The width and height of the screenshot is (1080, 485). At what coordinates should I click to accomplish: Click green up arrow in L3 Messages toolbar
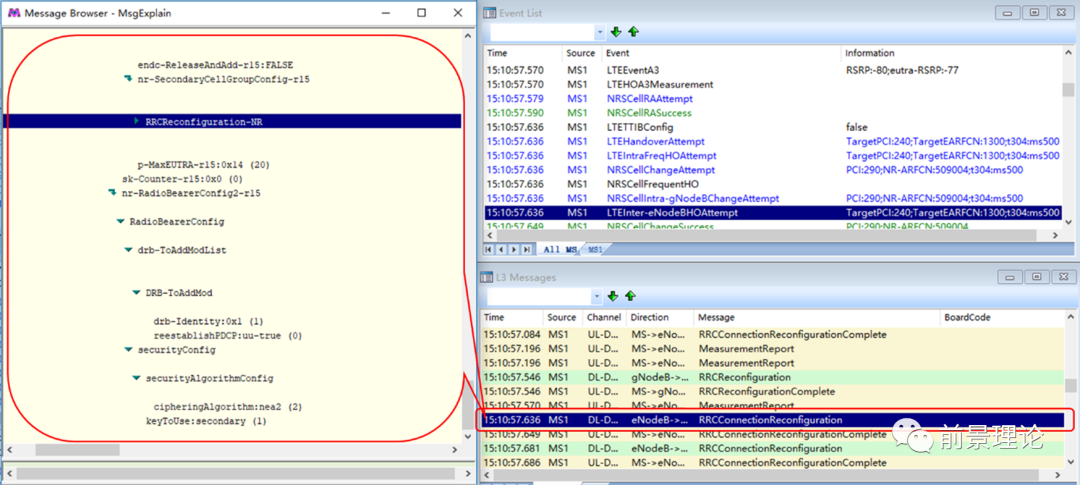click(630, 296)
